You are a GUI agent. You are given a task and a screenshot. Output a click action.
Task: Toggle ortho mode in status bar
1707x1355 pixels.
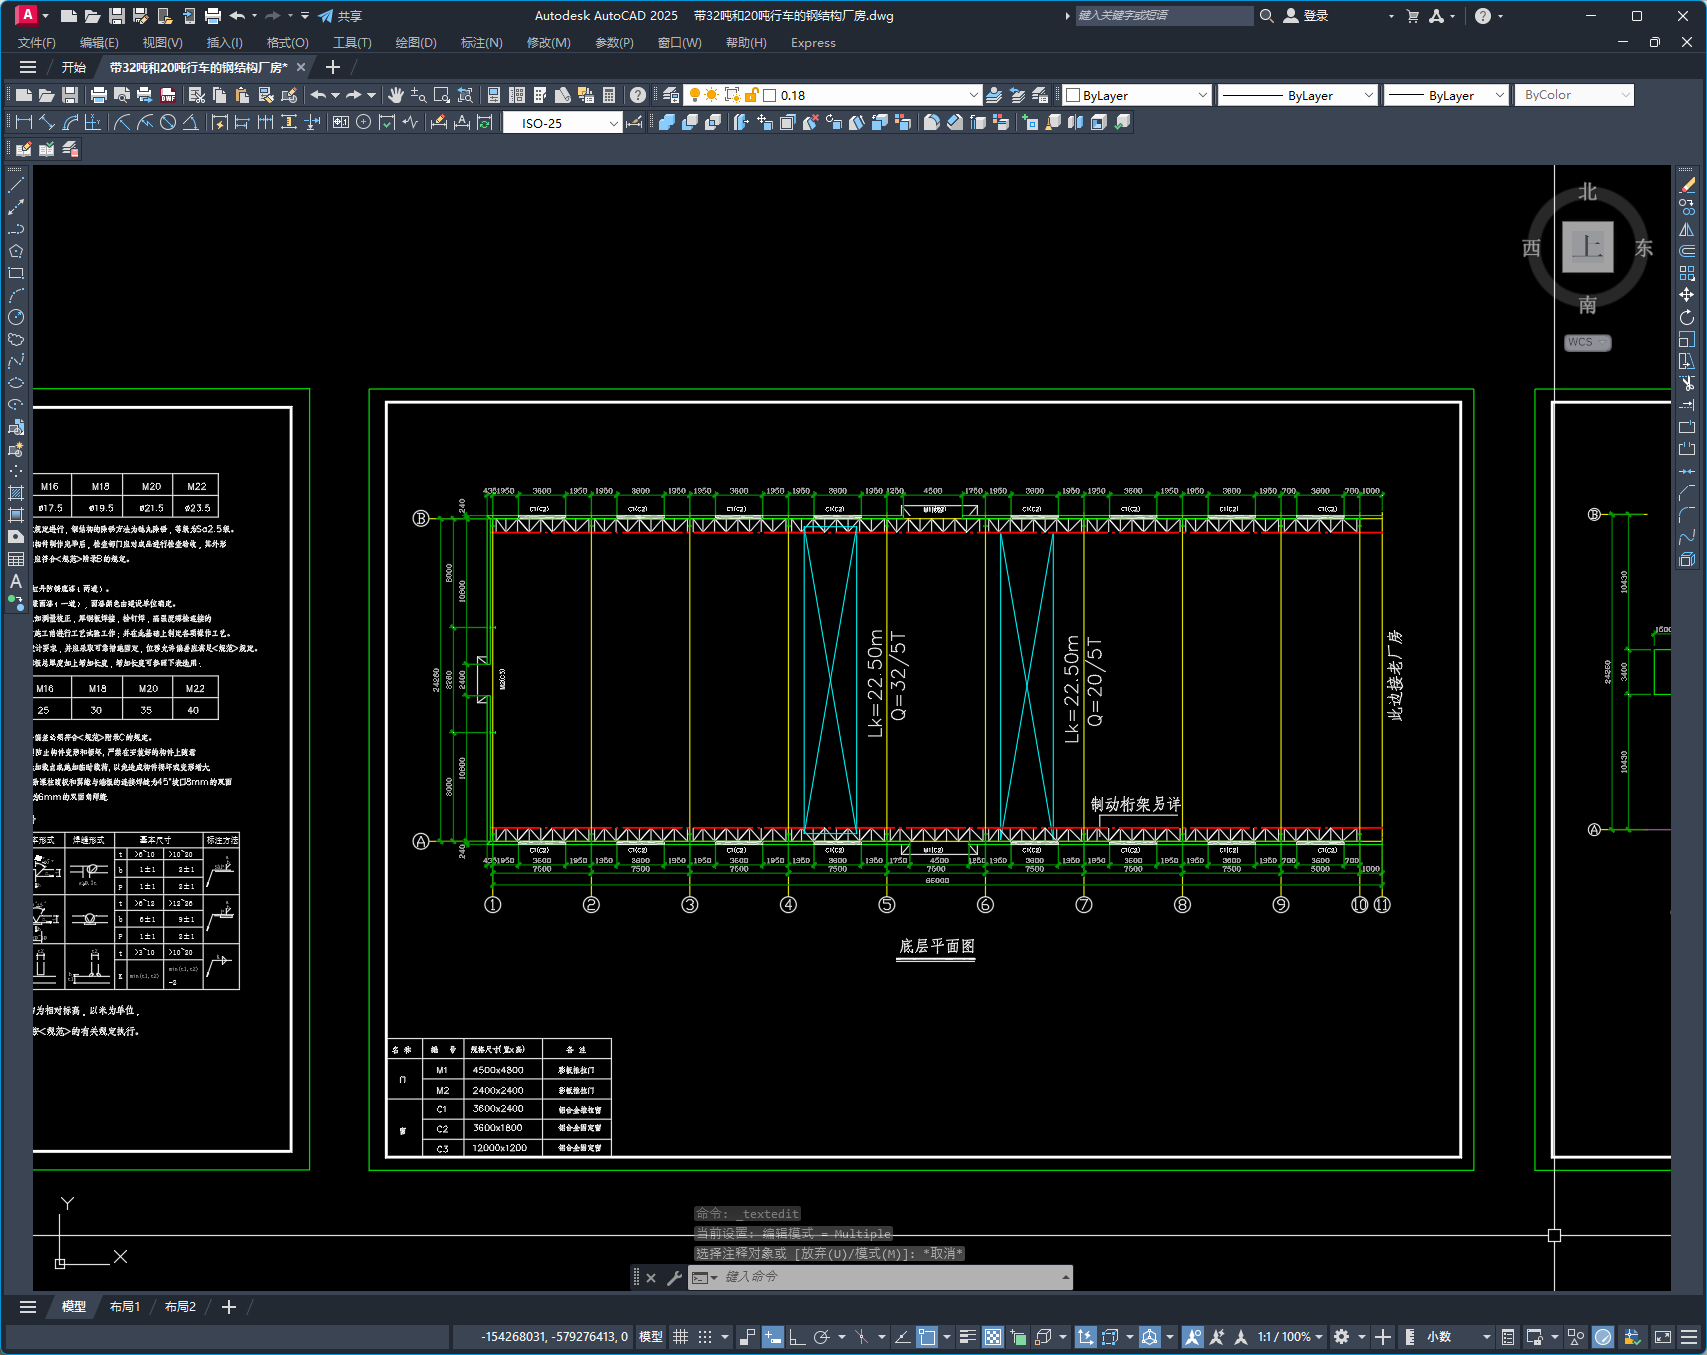797,1337
